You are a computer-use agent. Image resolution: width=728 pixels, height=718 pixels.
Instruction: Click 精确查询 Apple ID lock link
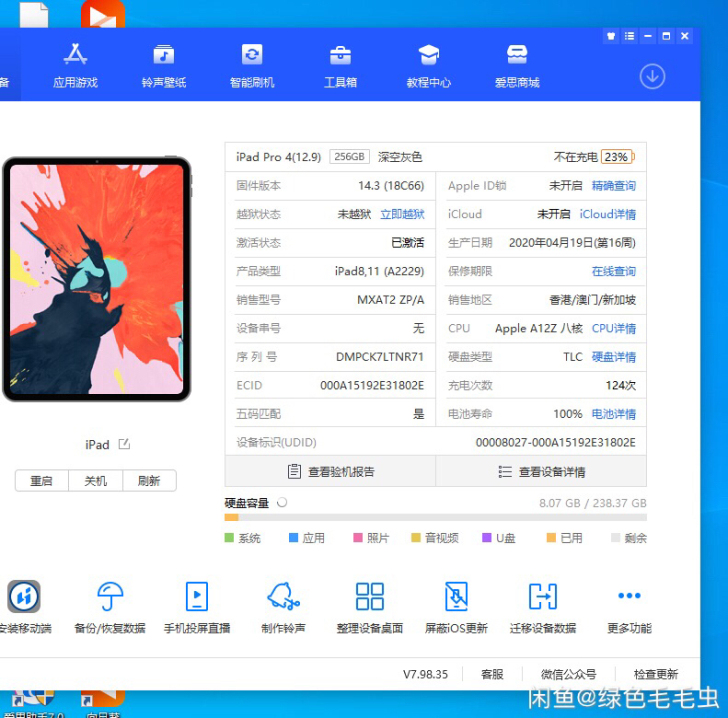(x=613, y=186)
